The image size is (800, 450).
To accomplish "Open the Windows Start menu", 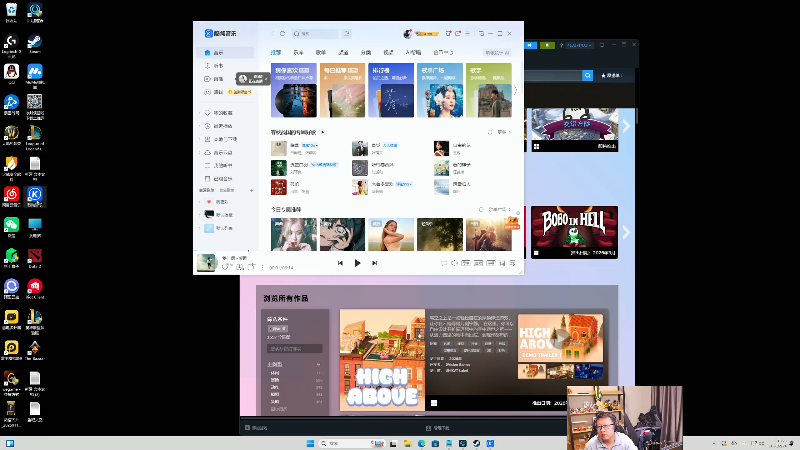I will point(311,443).
